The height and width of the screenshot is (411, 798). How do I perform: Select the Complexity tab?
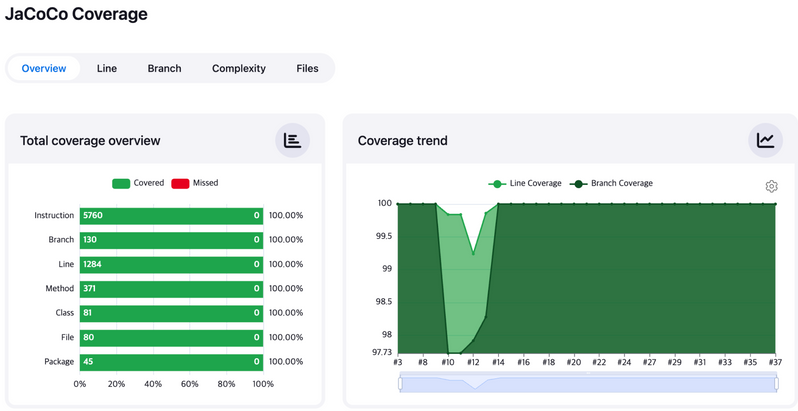pyautogui.click(x=239, y=68)
